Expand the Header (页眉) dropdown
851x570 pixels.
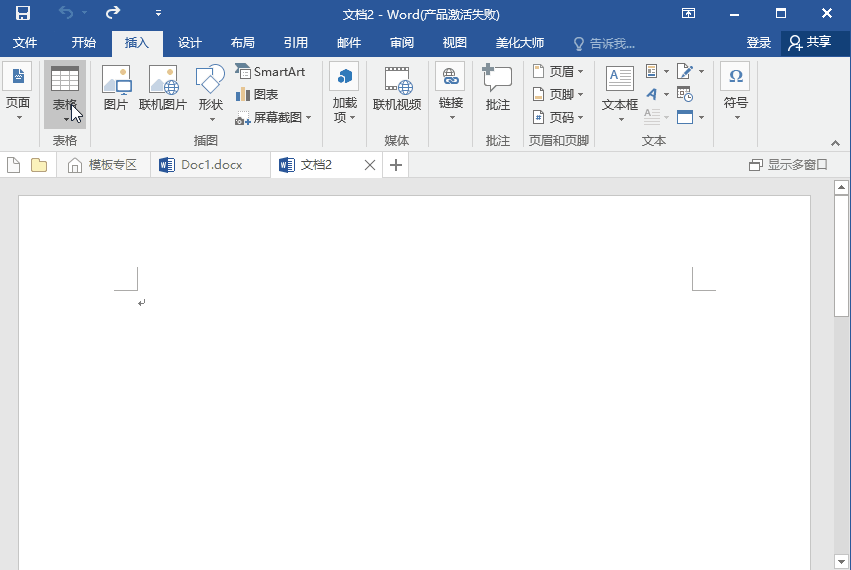[x=558, y=72]
